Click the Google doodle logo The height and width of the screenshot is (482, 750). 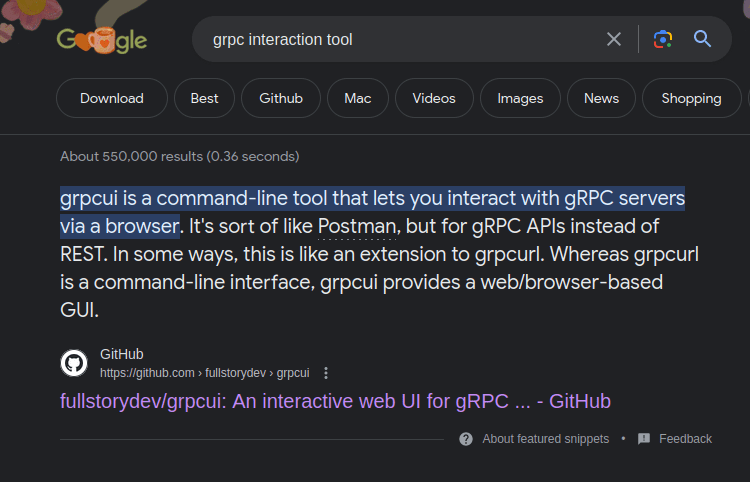(x=102, y=40)
